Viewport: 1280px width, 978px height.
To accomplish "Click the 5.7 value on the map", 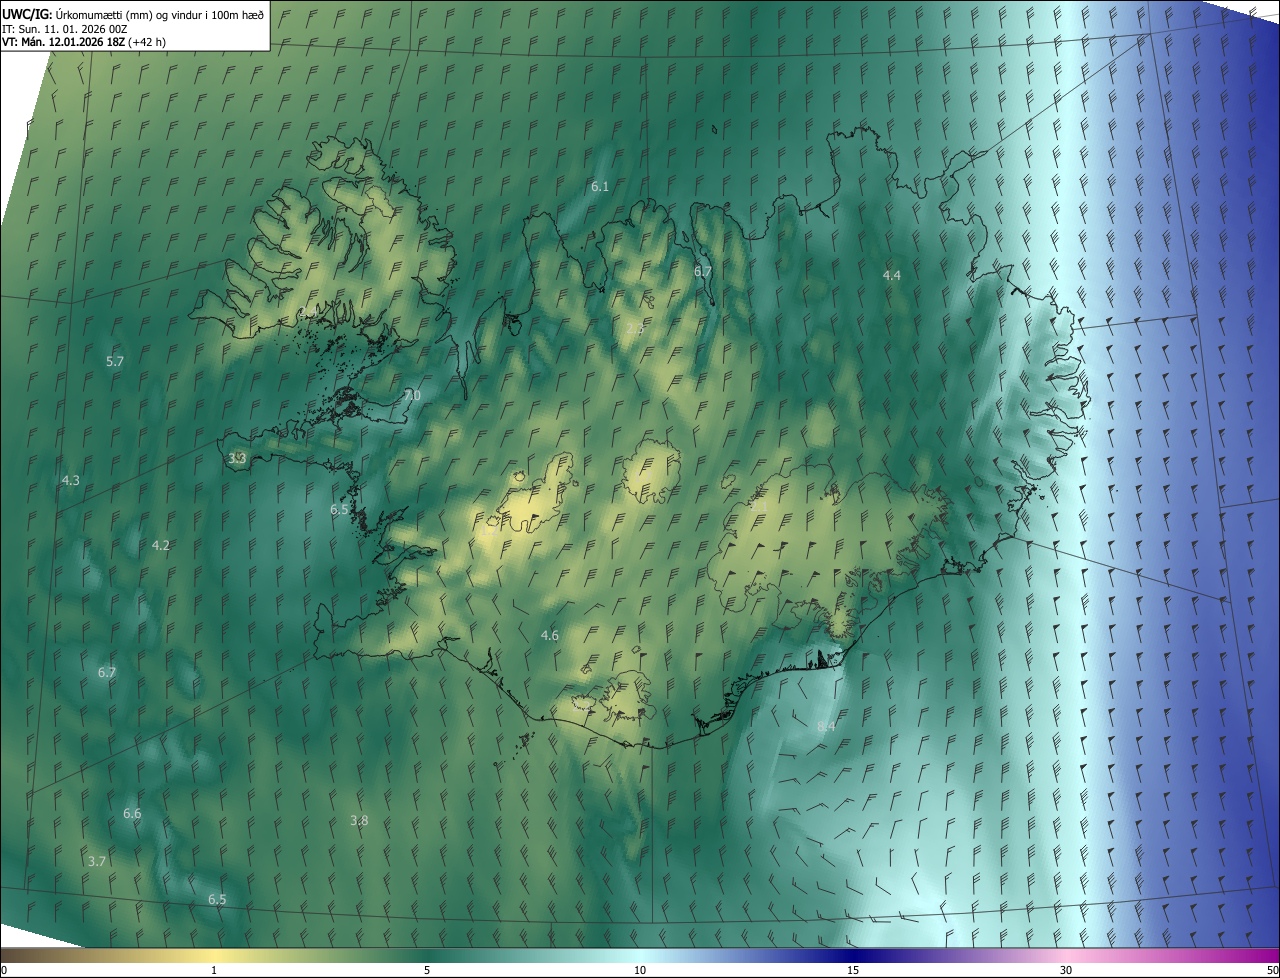I will [115, 361].
